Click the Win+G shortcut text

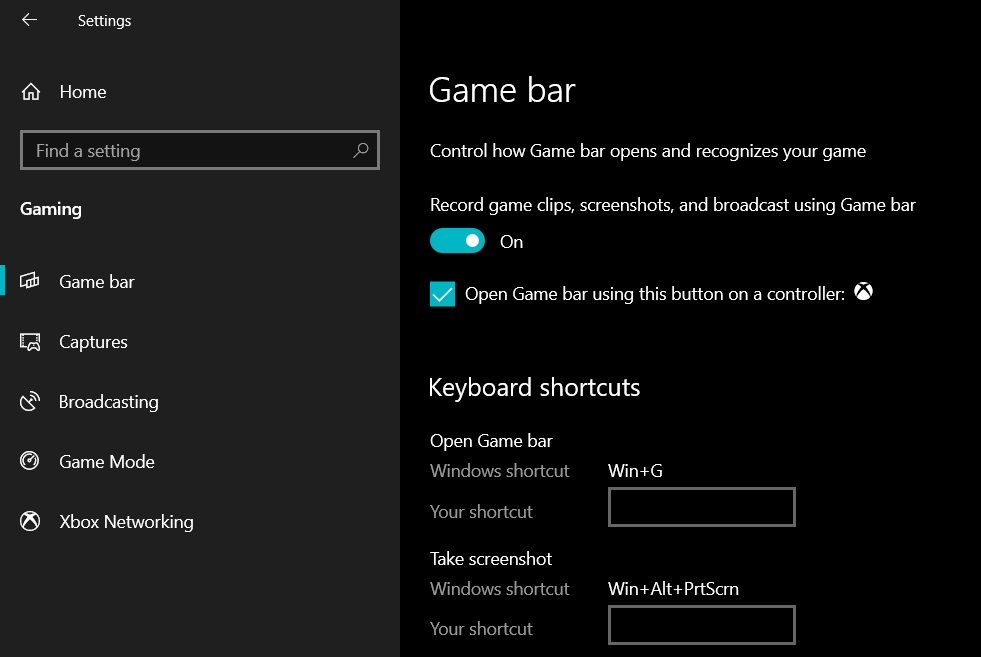[x=635, y=471]
